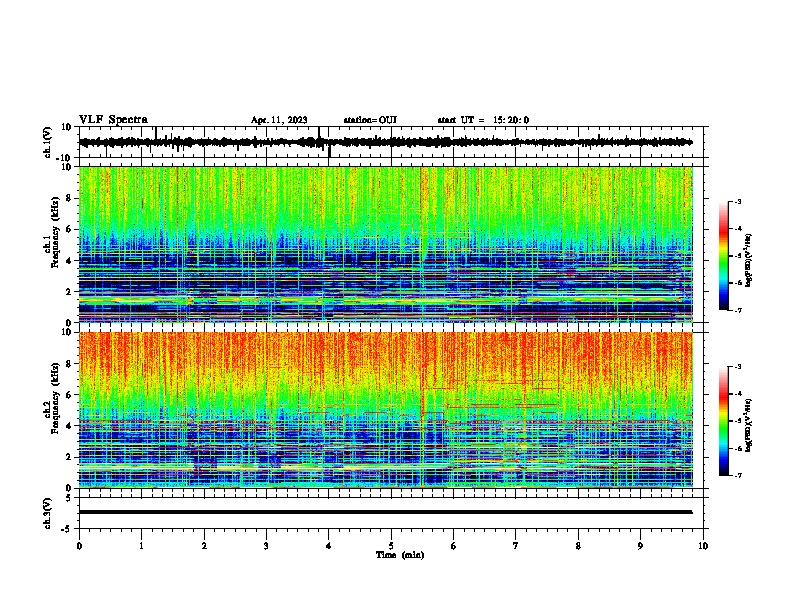Image resolution: width=792 pixels, height=612 pixels.
Task: Click the time axis tick label "1"
Action: (141, 546)
